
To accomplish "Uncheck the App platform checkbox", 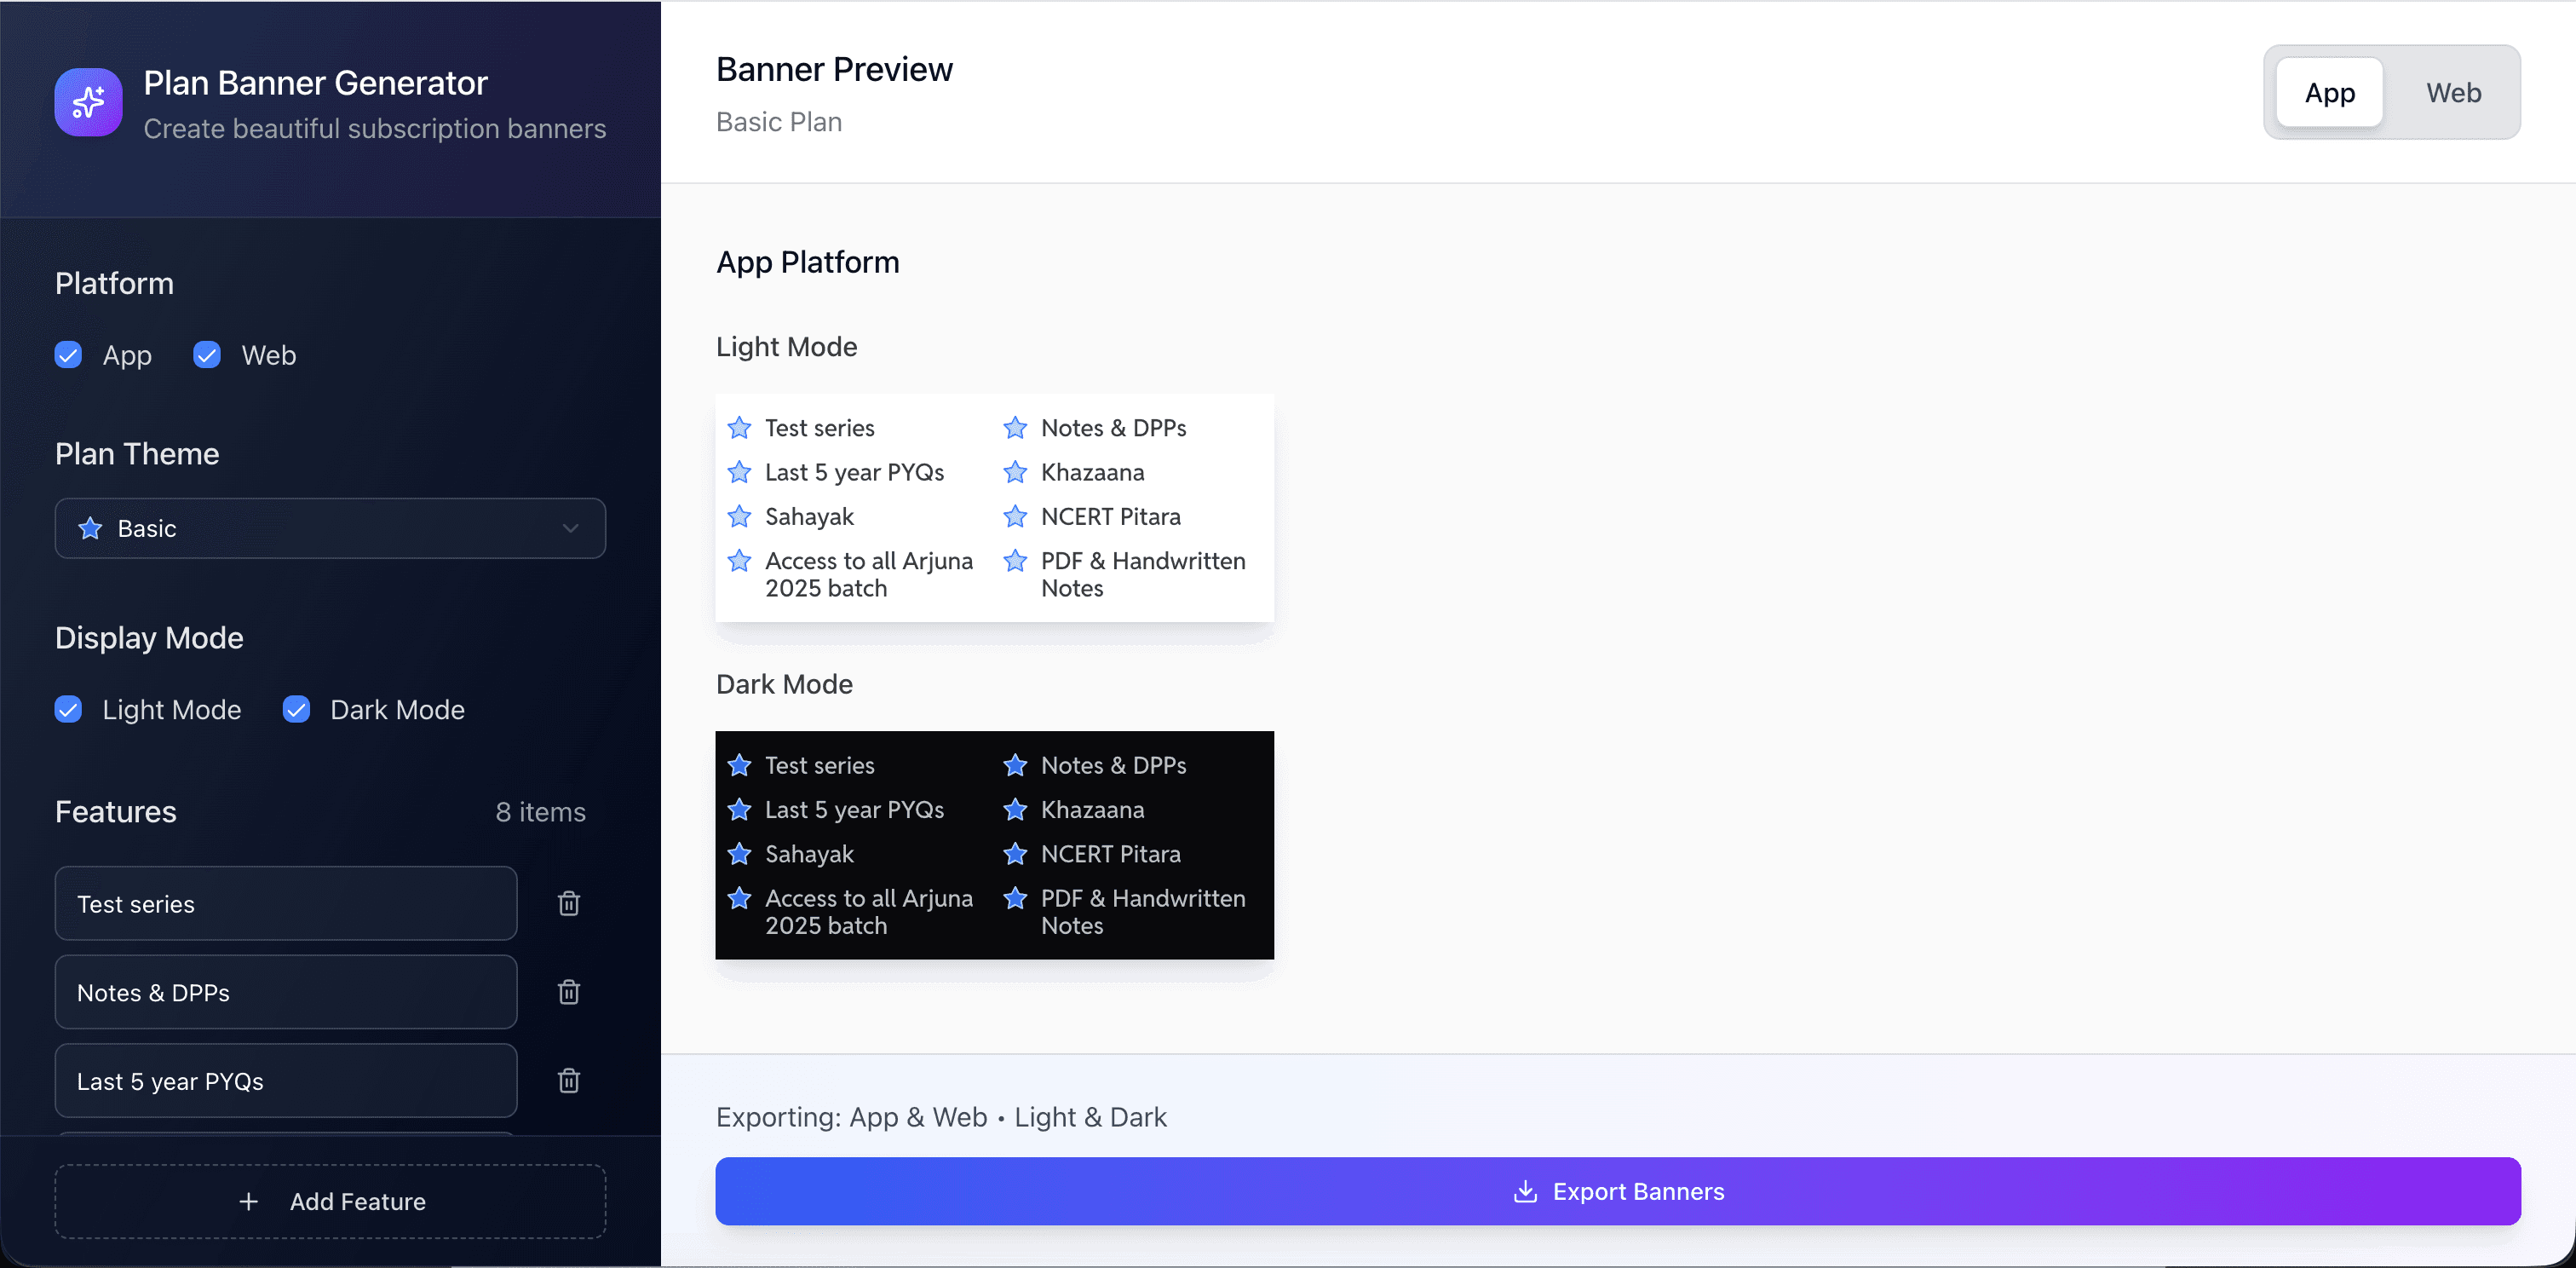I will (x=68, y=355).
